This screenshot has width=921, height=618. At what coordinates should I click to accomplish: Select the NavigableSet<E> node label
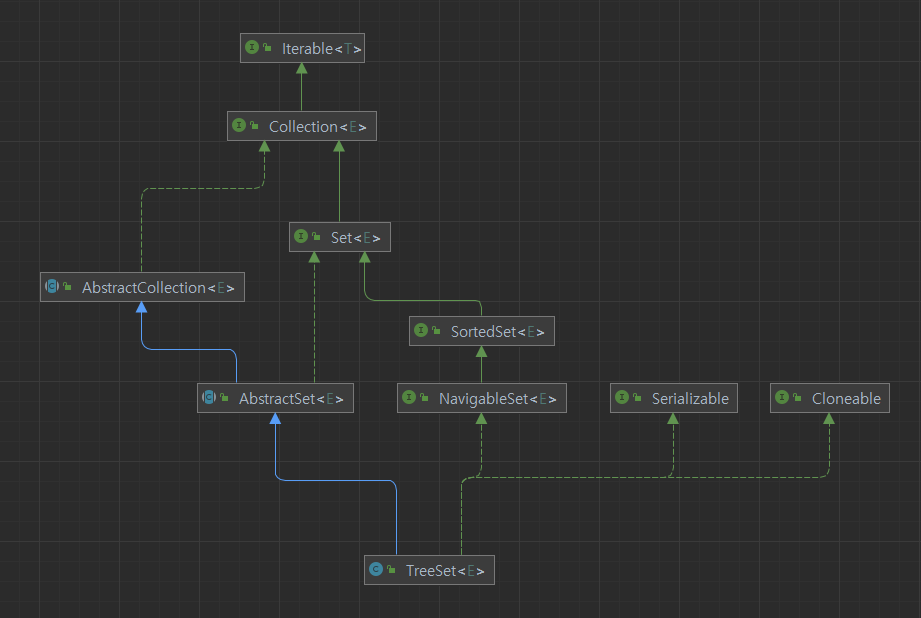point(498,399)
